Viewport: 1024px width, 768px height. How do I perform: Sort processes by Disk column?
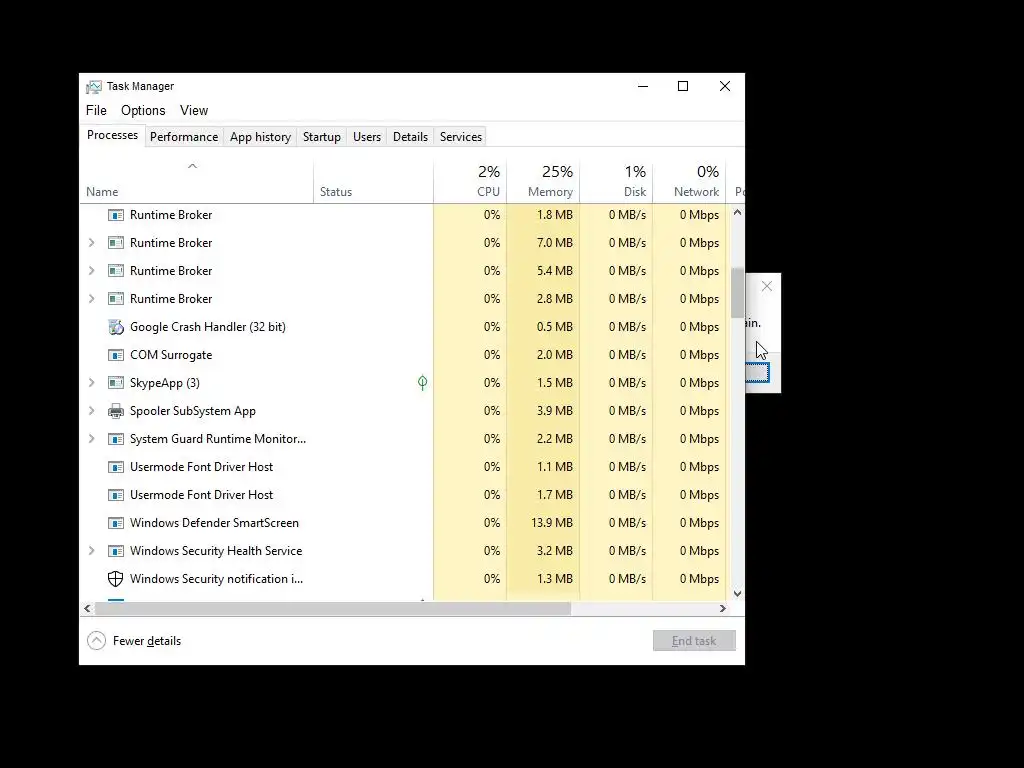pyautogui.click(x=616, y=181)
